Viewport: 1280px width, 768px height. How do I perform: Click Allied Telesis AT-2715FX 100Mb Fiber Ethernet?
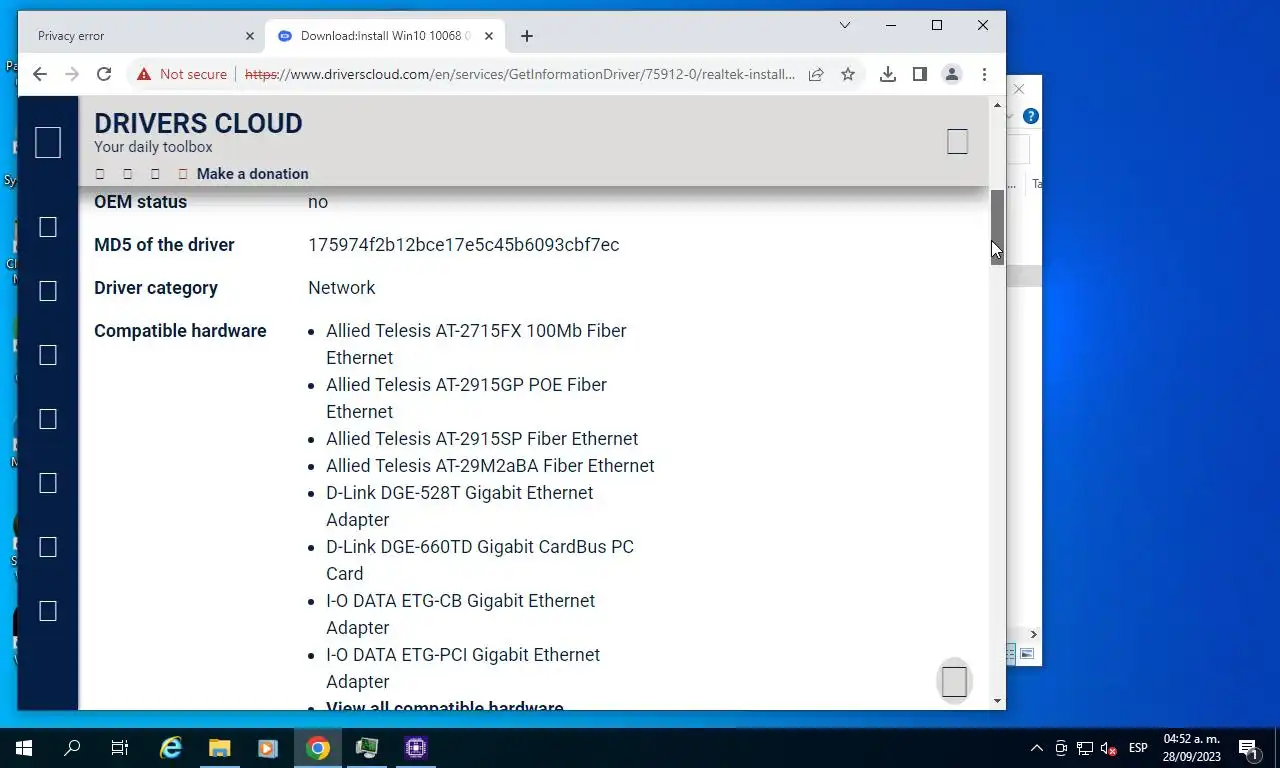[x=476, y=344]
